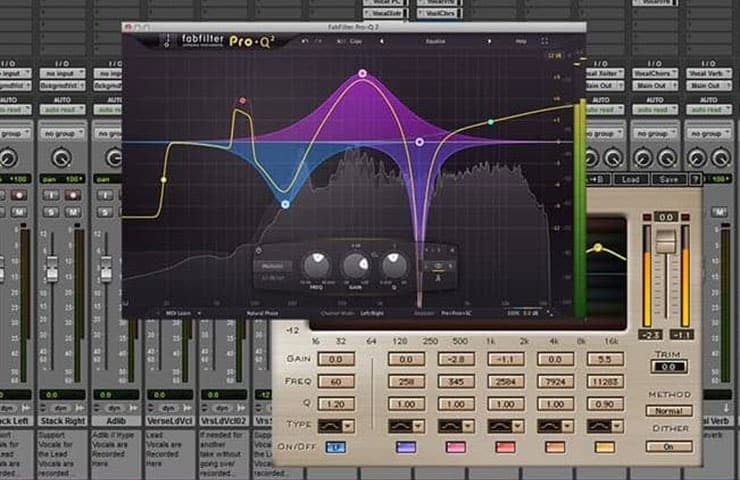This screenshot has height=480, width=740.
Task: Toggle the pink band On/Off button
Action: 455,447
